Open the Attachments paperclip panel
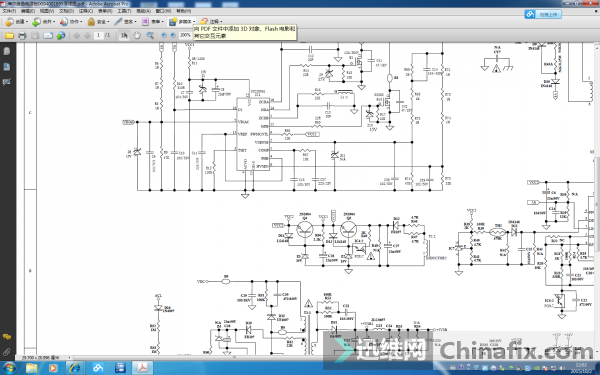Image resolution: width=600 pixels, height=375 pixels. point(7,351)
